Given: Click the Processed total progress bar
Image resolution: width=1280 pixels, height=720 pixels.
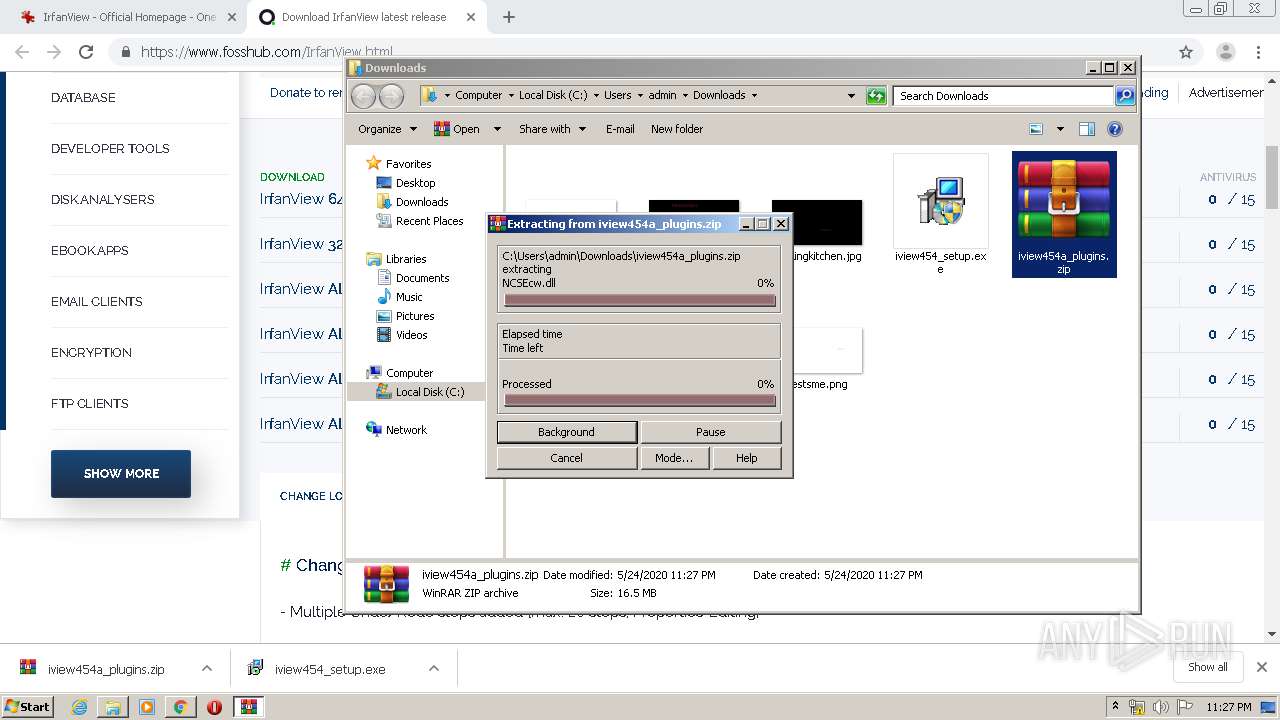Looking at the screenshot, I should pyautogui.click(x=640, y=401).
